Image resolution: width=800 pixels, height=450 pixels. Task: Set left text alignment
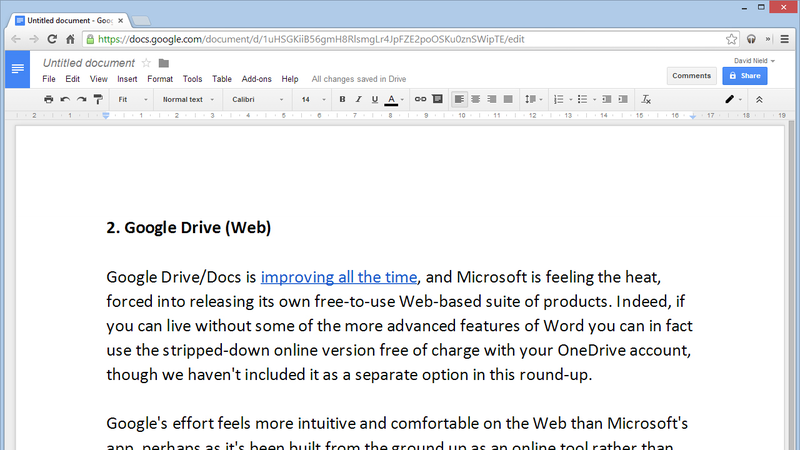click(459, 99)
